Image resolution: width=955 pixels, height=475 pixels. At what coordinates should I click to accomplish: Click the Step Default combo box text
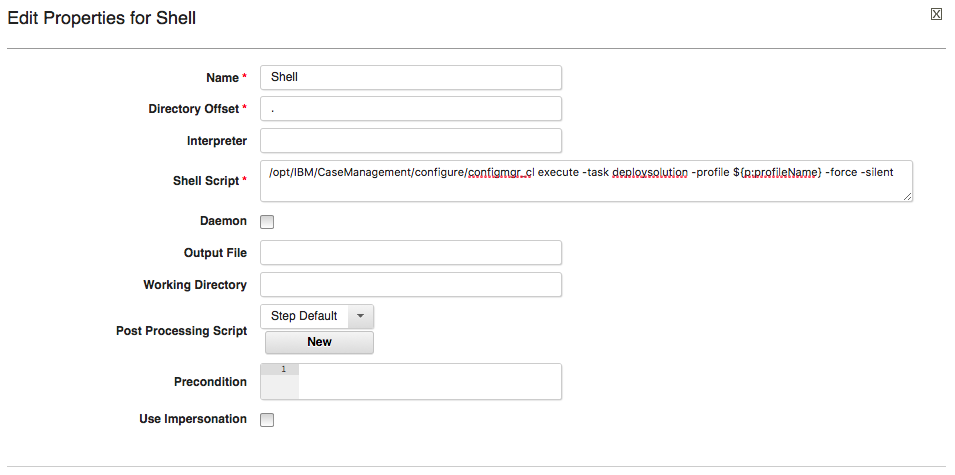[304, 316]
